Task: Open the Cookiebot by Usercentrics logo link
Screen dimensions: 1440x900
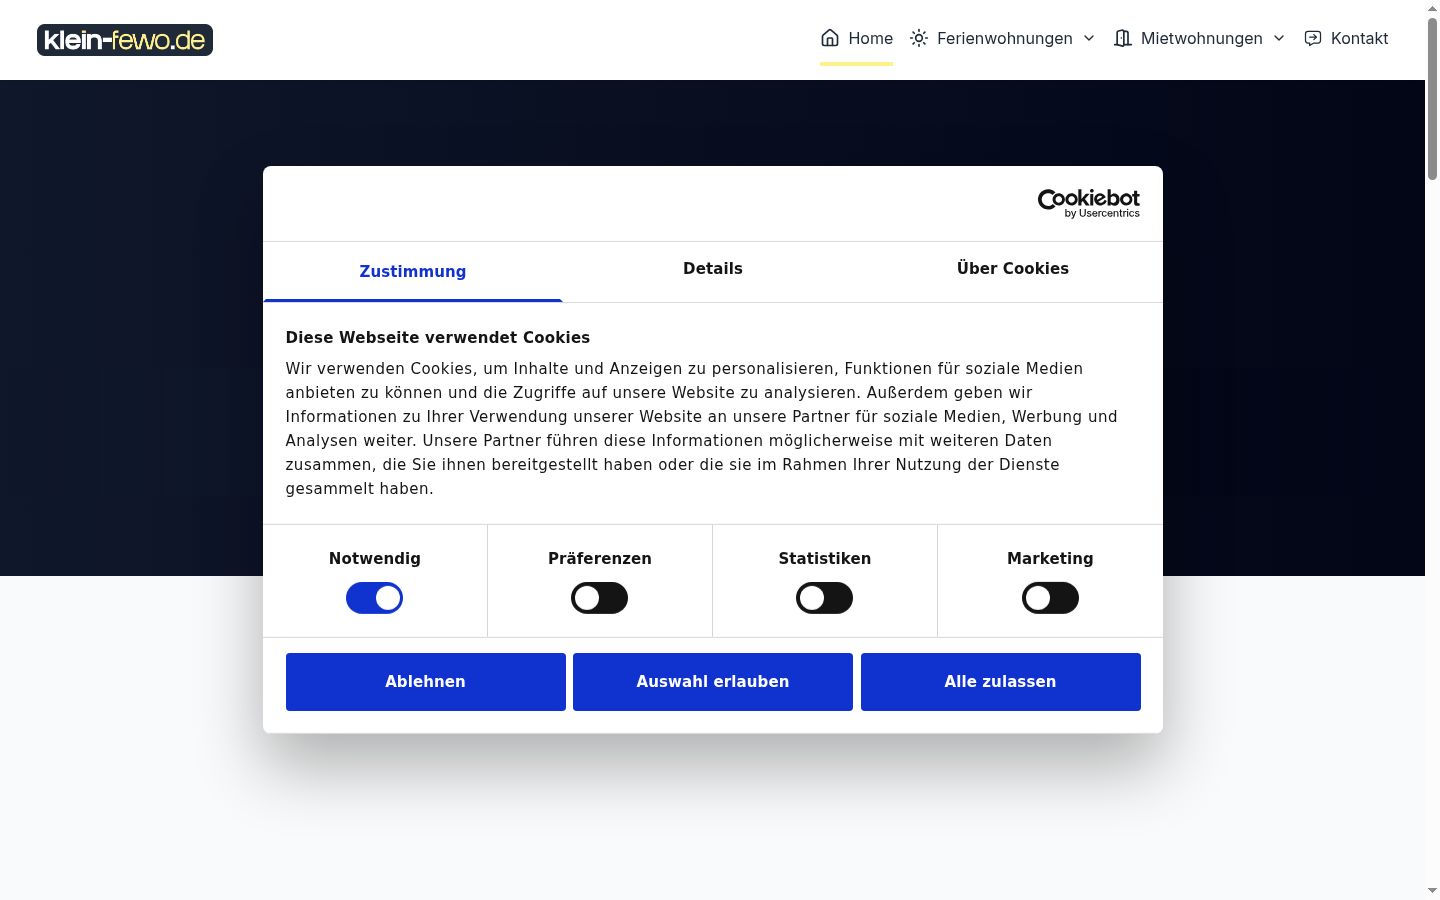Action: pyautogui.click(x=1089, y=203)
